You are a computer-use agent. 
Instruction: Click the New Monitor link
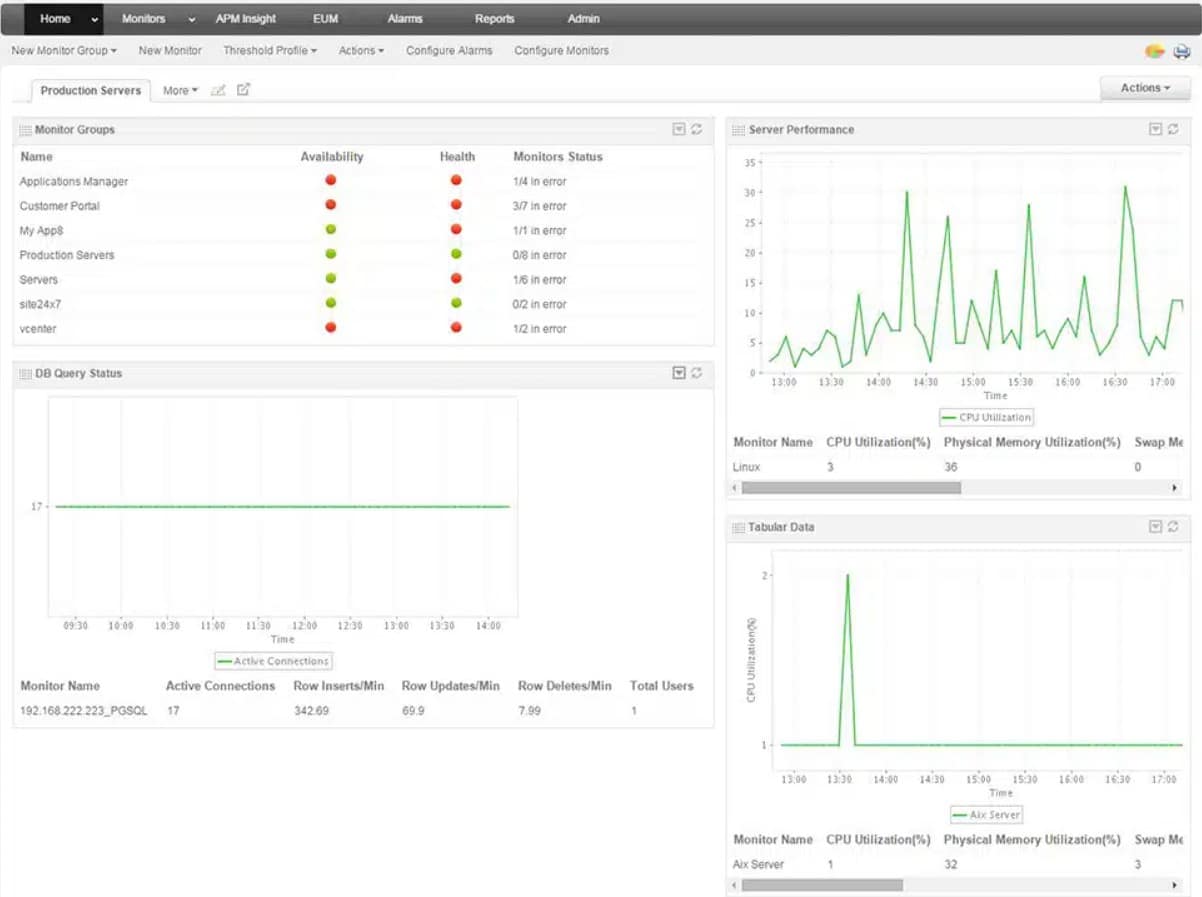tap(170, 50)
